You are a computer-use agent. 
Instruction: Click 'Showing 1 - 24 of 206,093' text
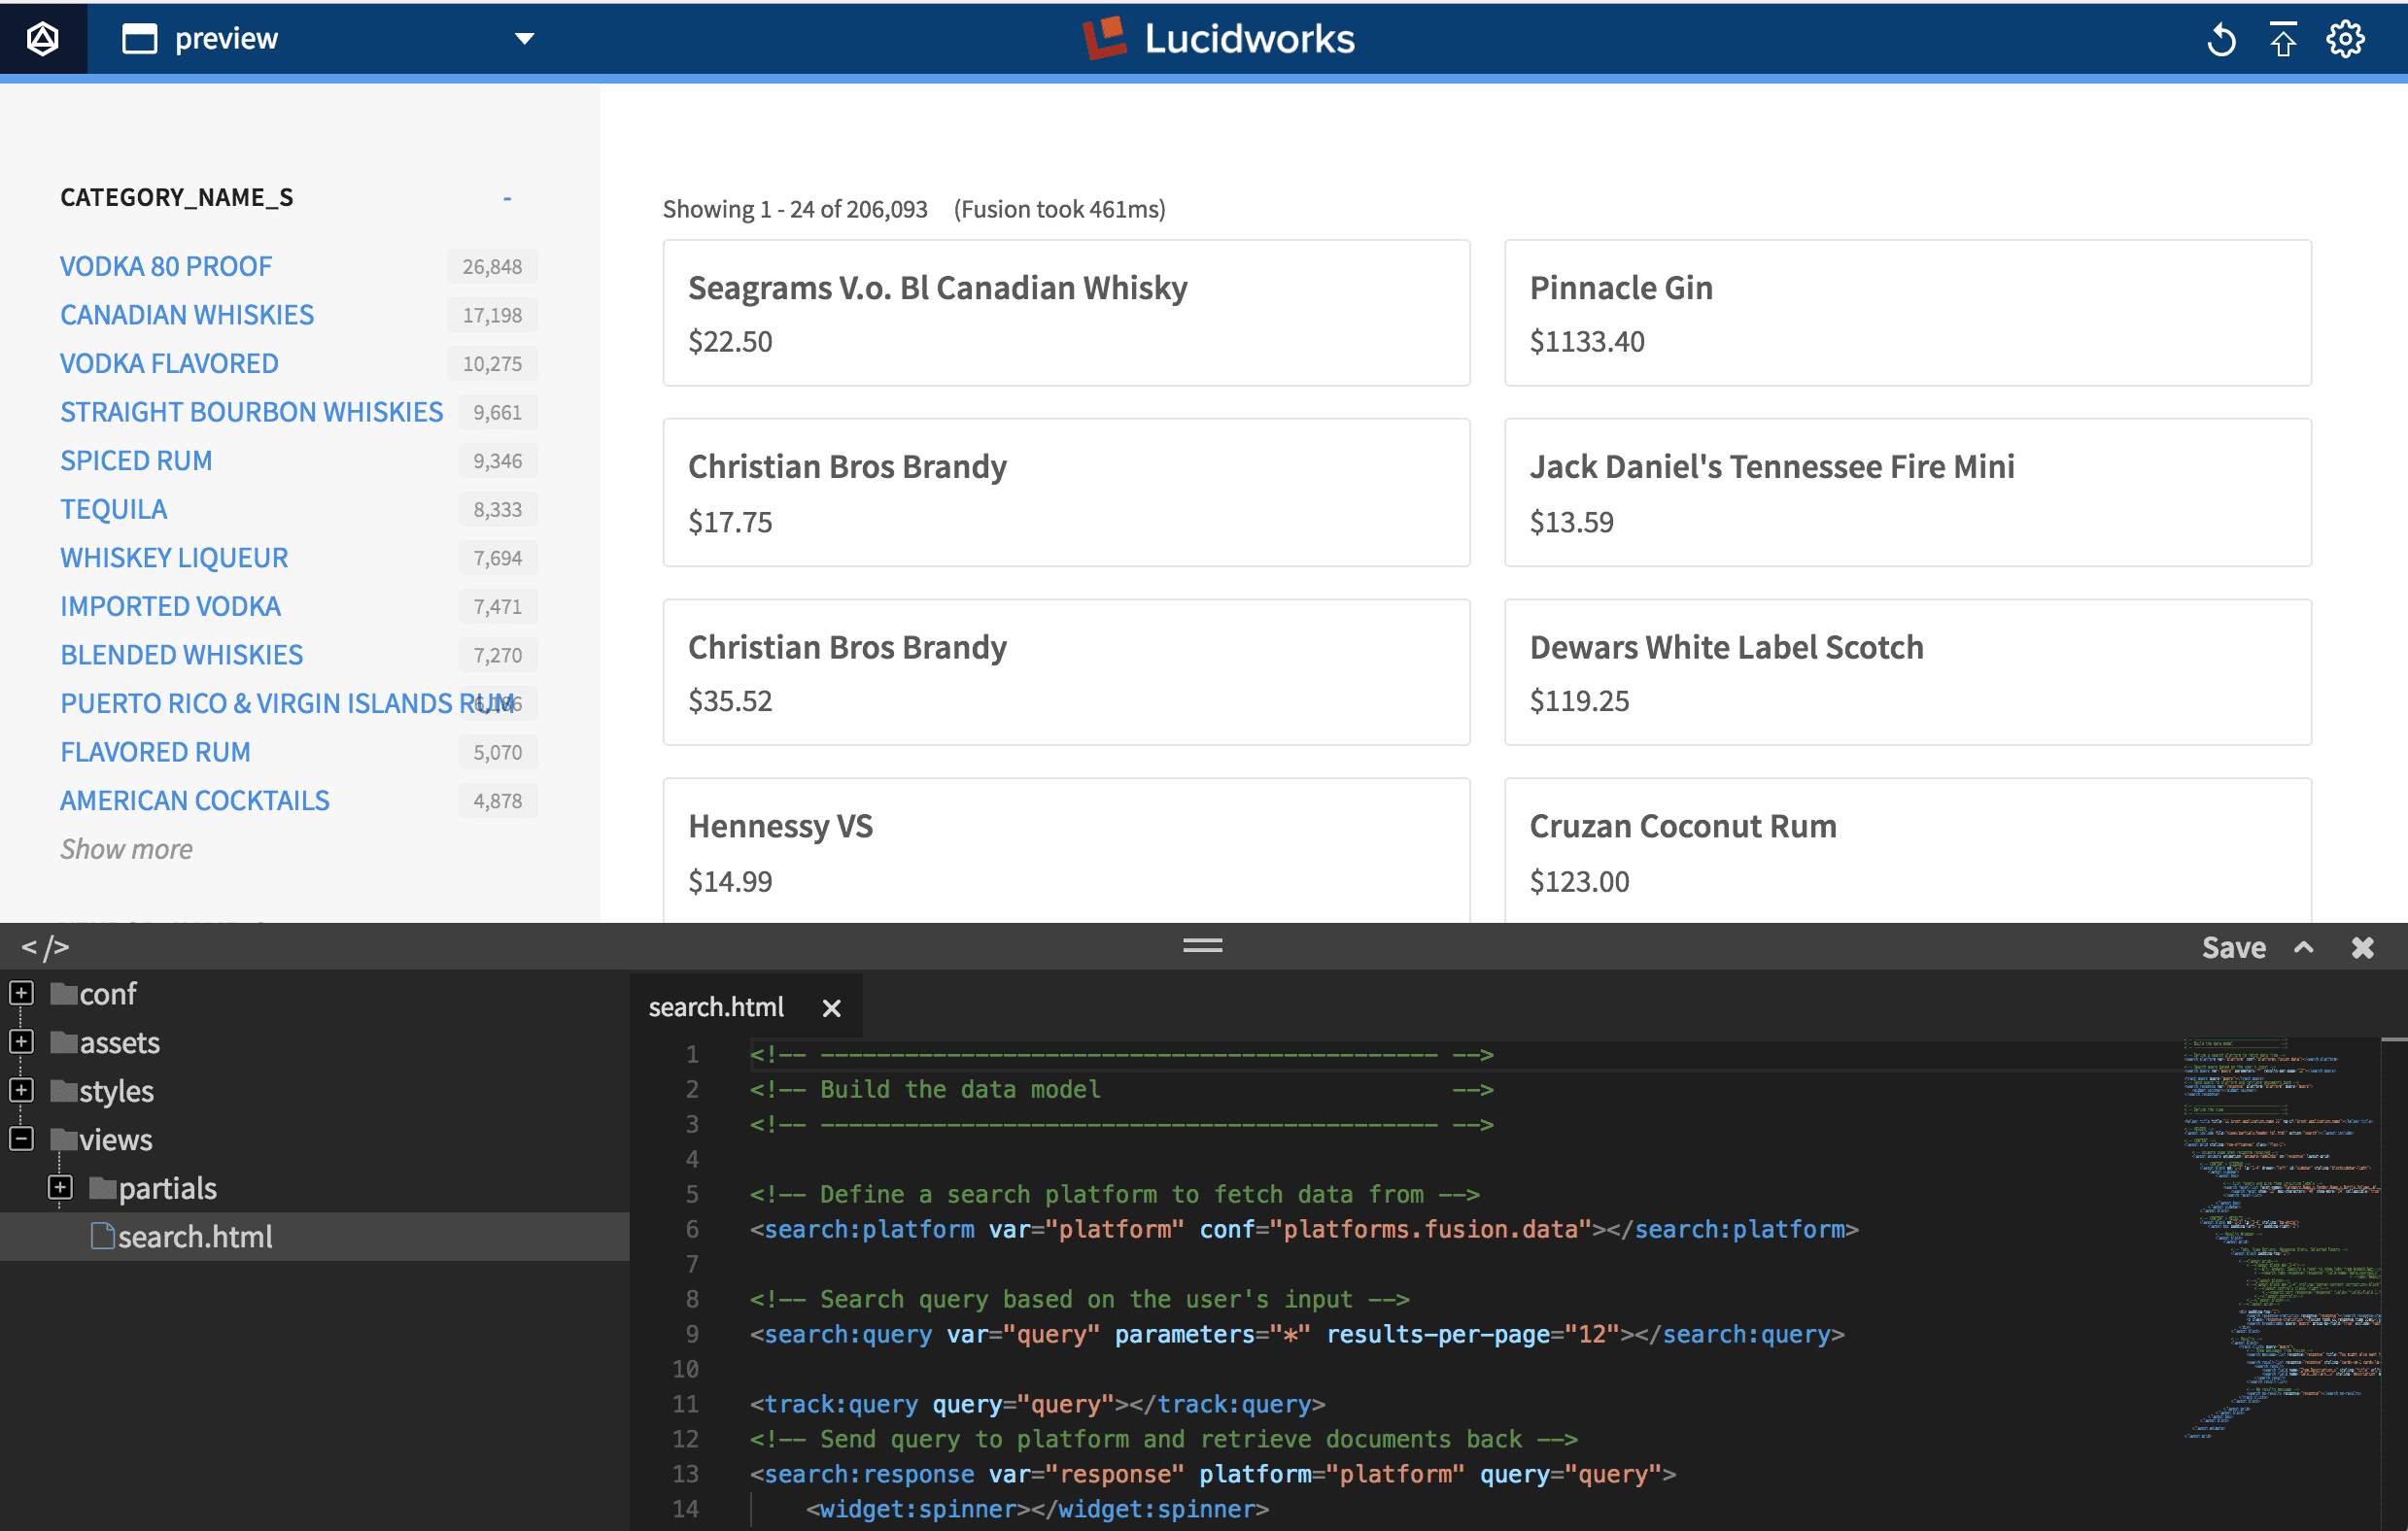(x=795, y=209)
